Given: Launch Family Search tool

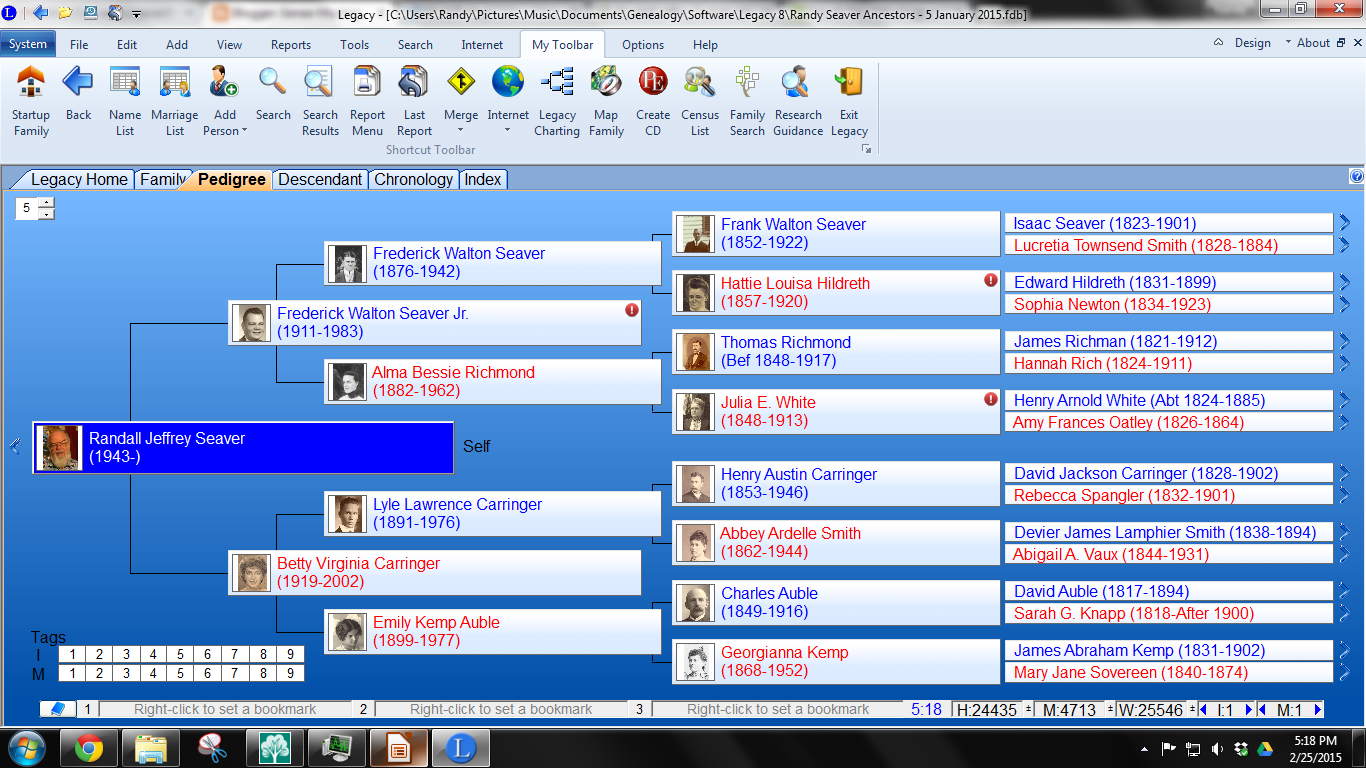Looking at the screenshot, I should [x=747, y=101].
